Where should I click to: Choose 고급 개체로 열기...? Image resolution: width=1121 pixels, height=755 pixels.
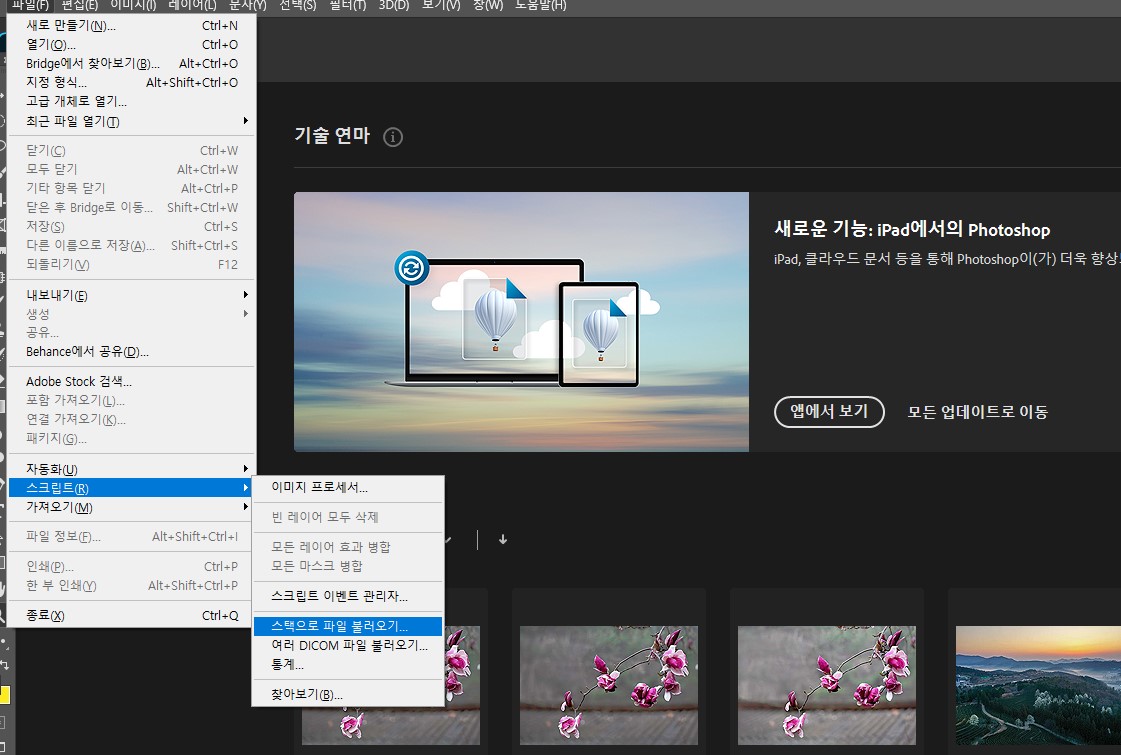tap(132, 102)
